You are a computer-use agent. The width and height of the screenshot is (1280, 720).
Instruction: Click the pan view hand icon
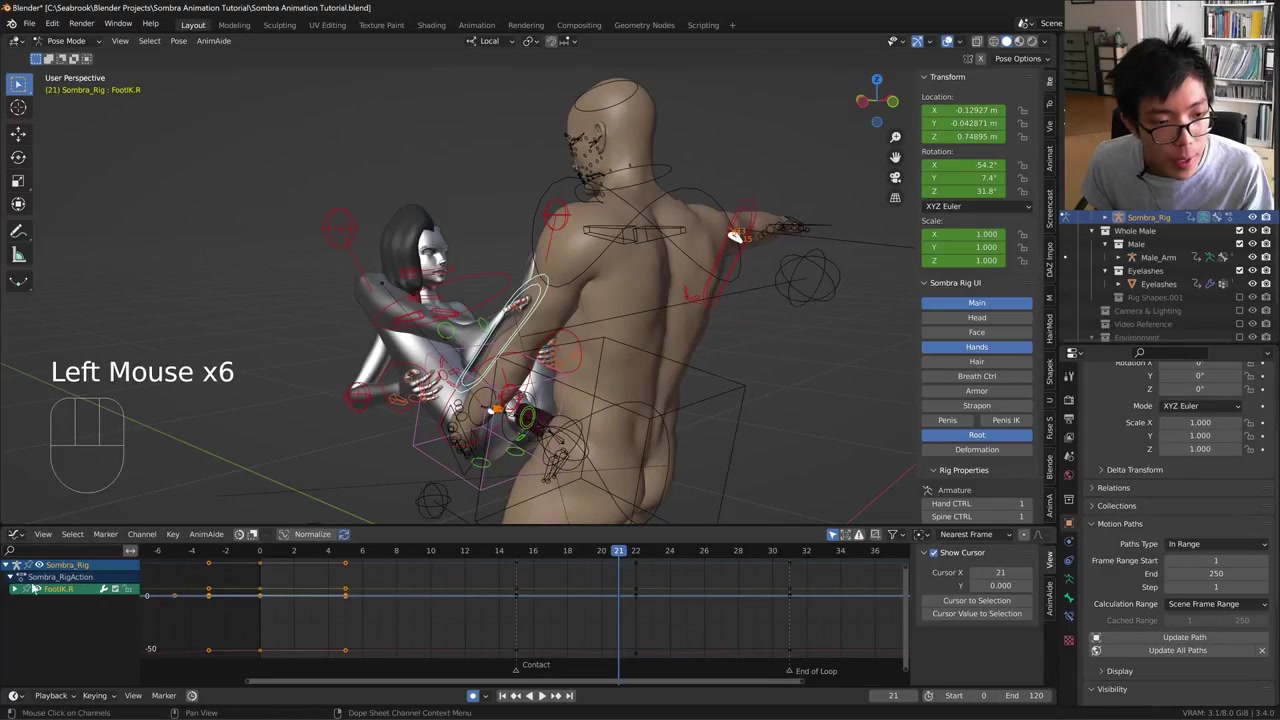[x=895, y=157]
